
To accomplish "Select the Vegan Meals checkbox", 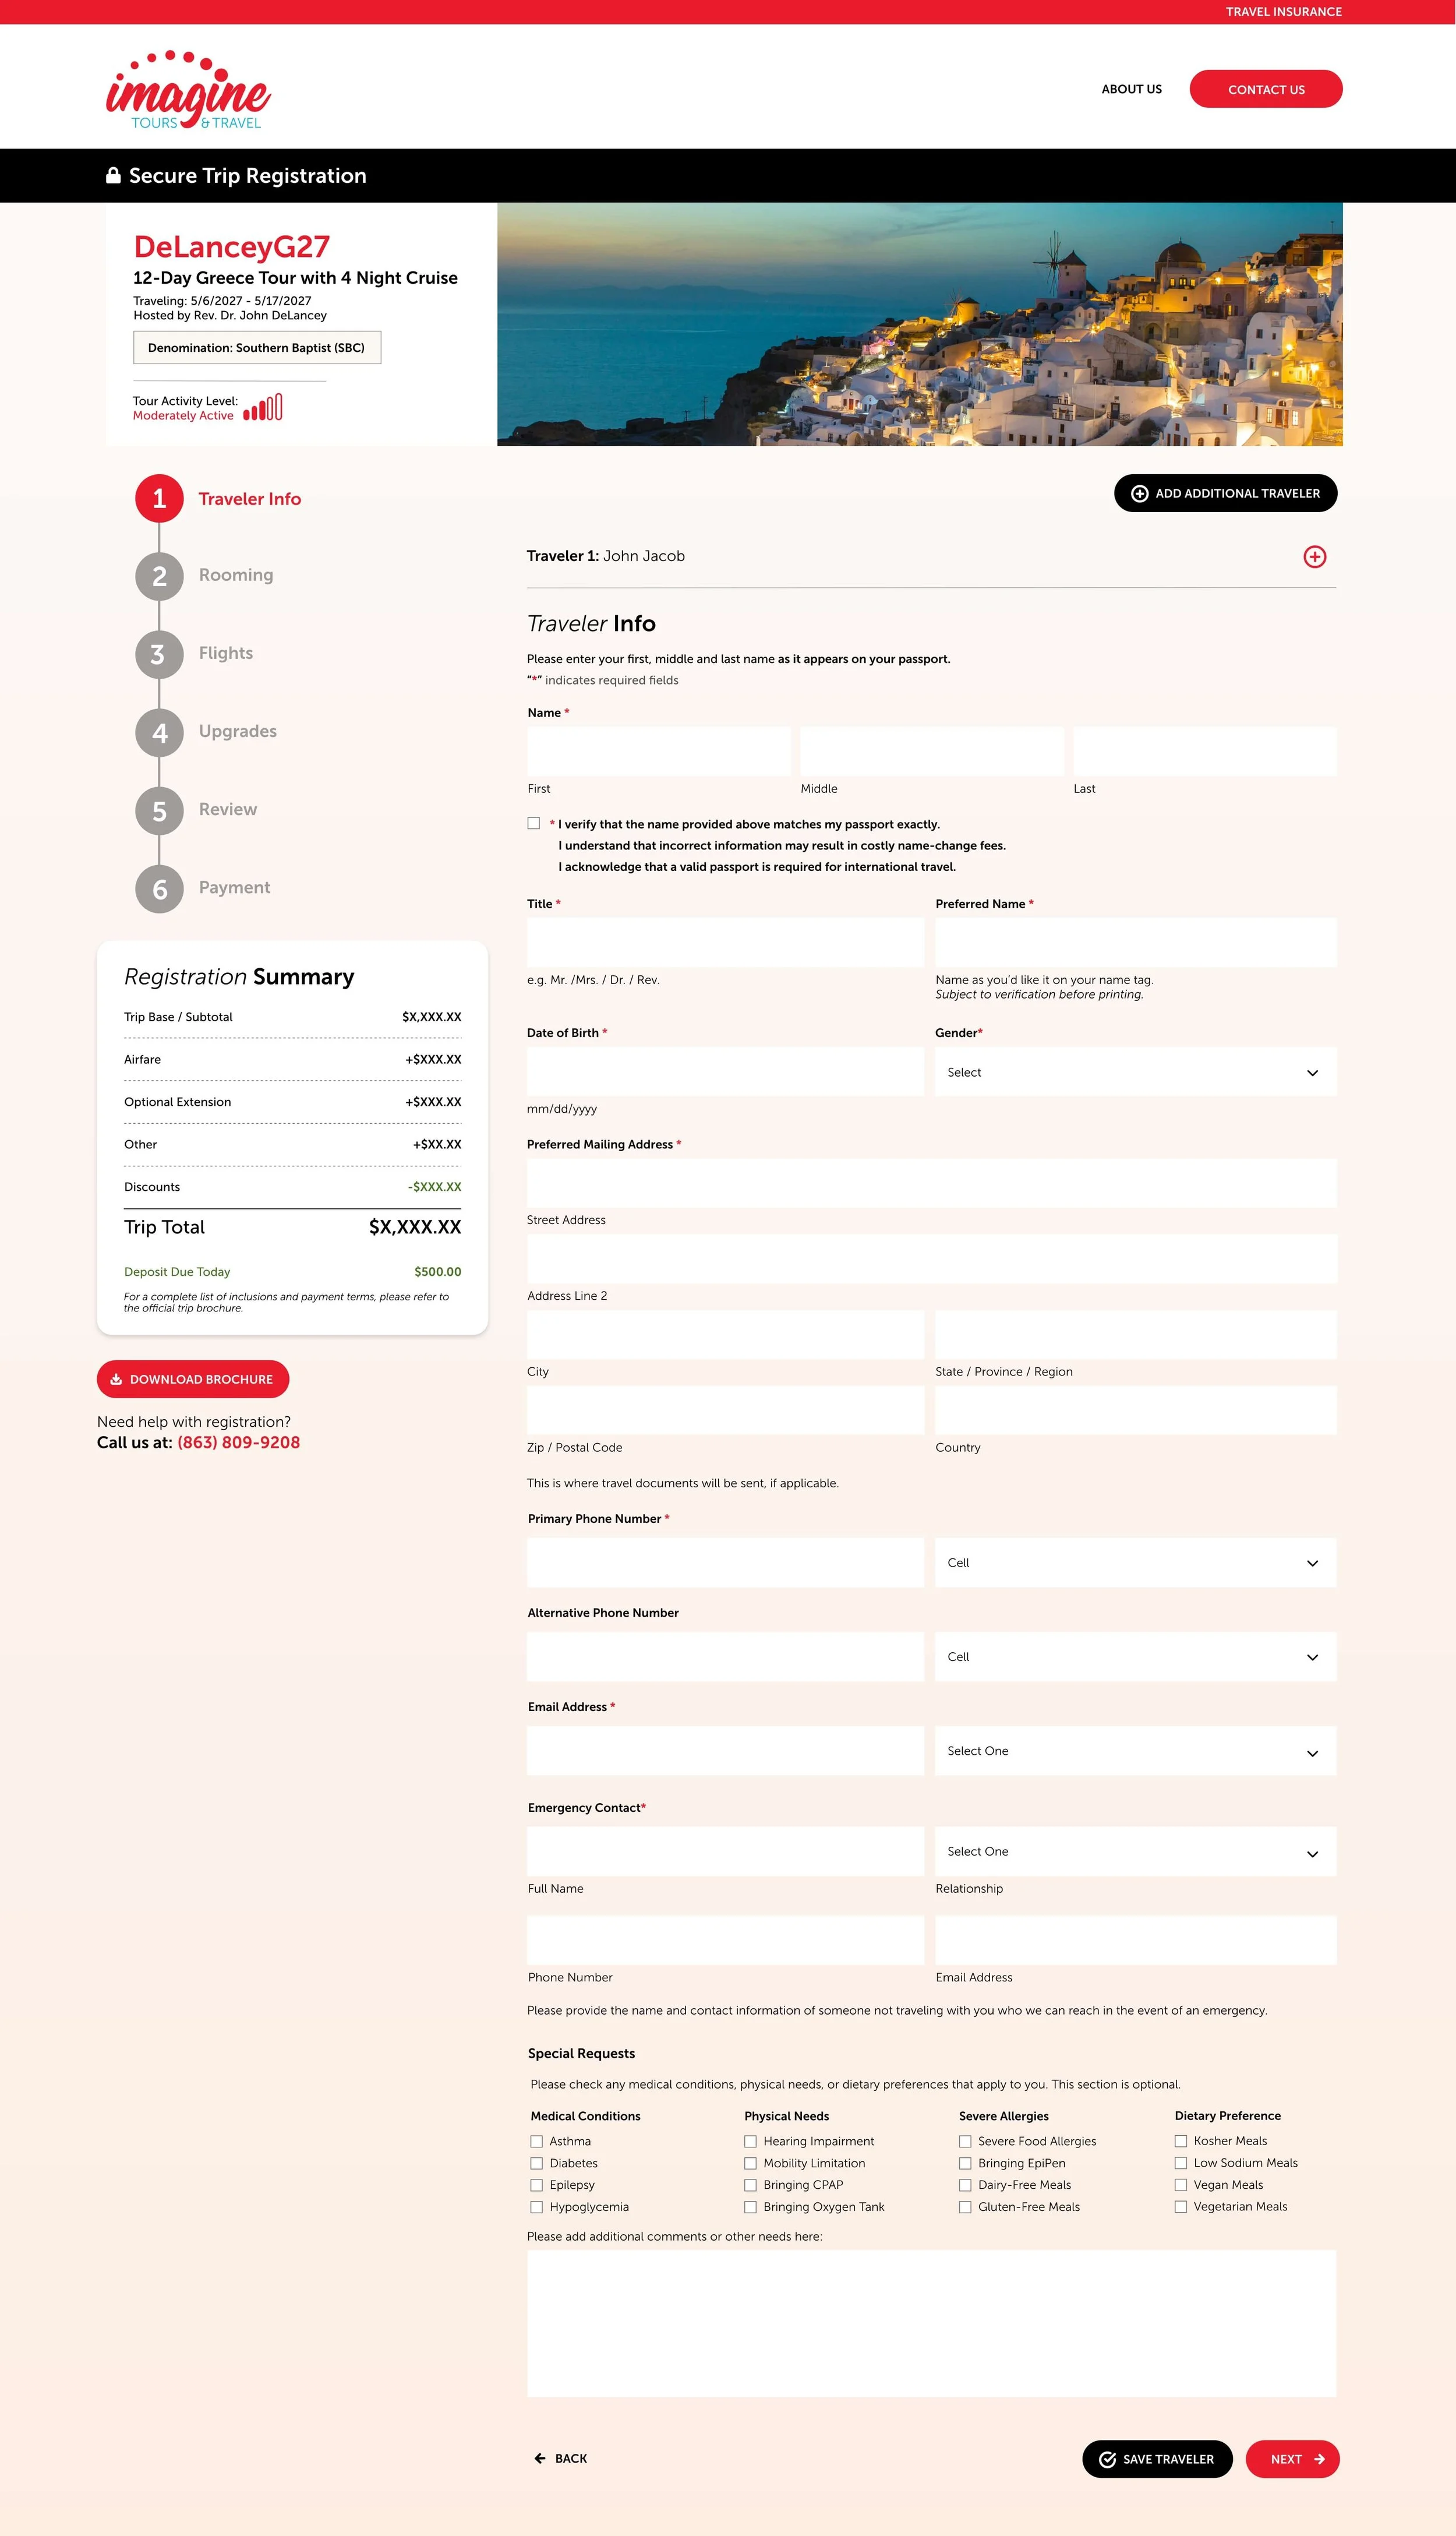I will point(1181,2185).
